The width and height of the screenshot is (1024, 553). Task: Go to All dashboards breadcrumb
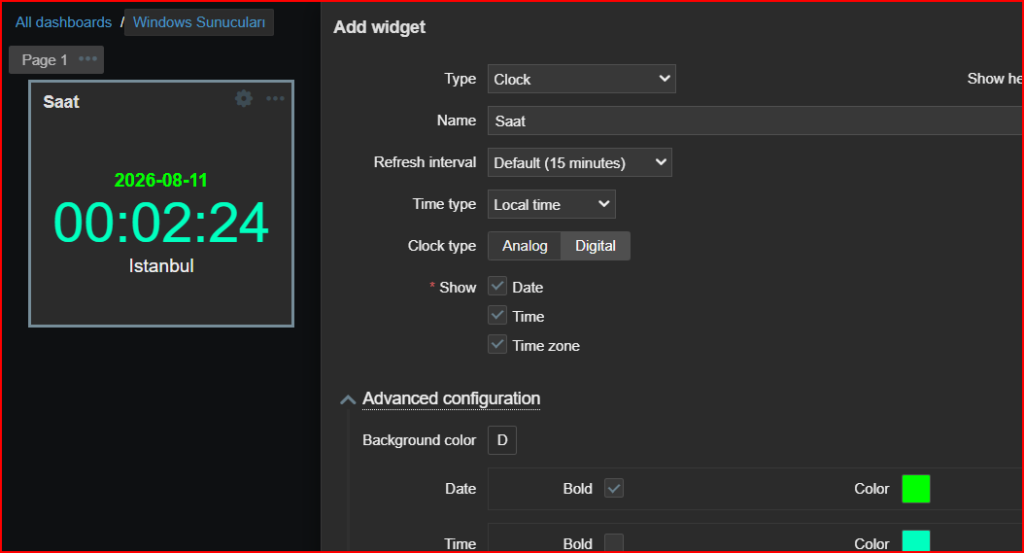(x=63, y=22)
